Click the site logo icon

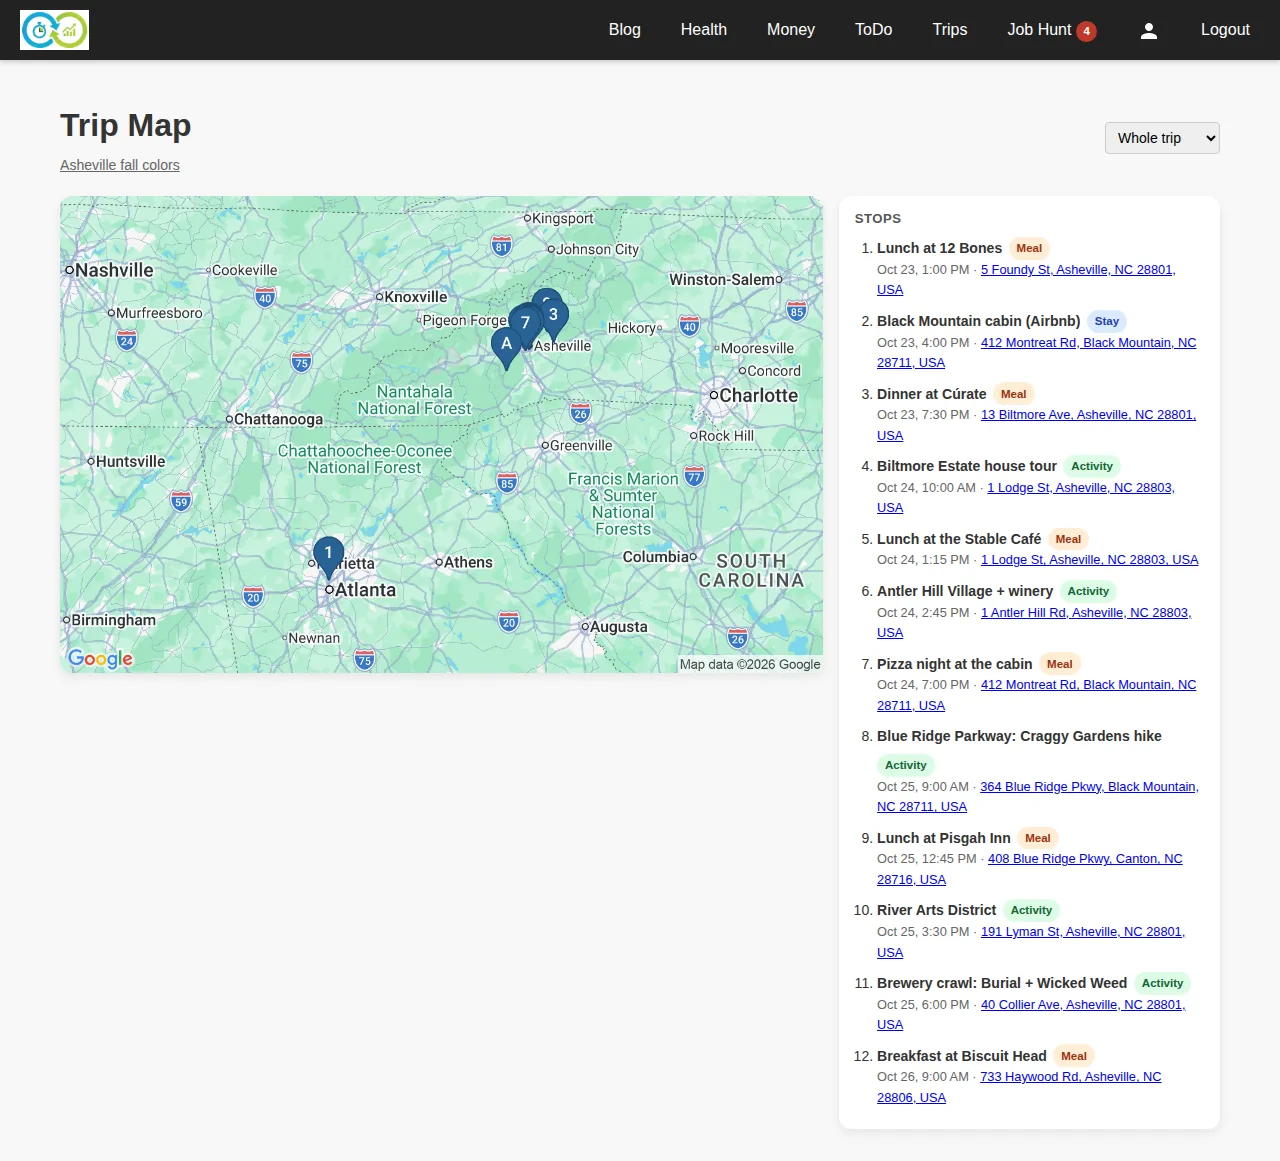pos(54,30)
